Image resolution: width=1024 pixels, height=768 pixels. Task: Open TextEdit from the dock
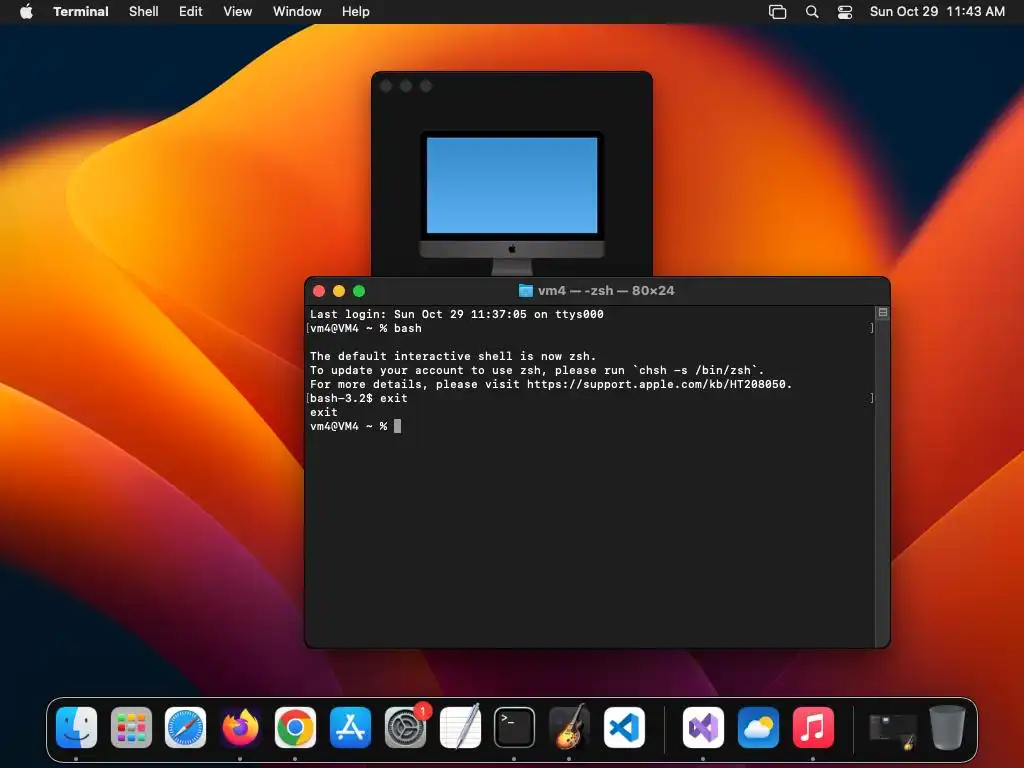pos(460,727)
